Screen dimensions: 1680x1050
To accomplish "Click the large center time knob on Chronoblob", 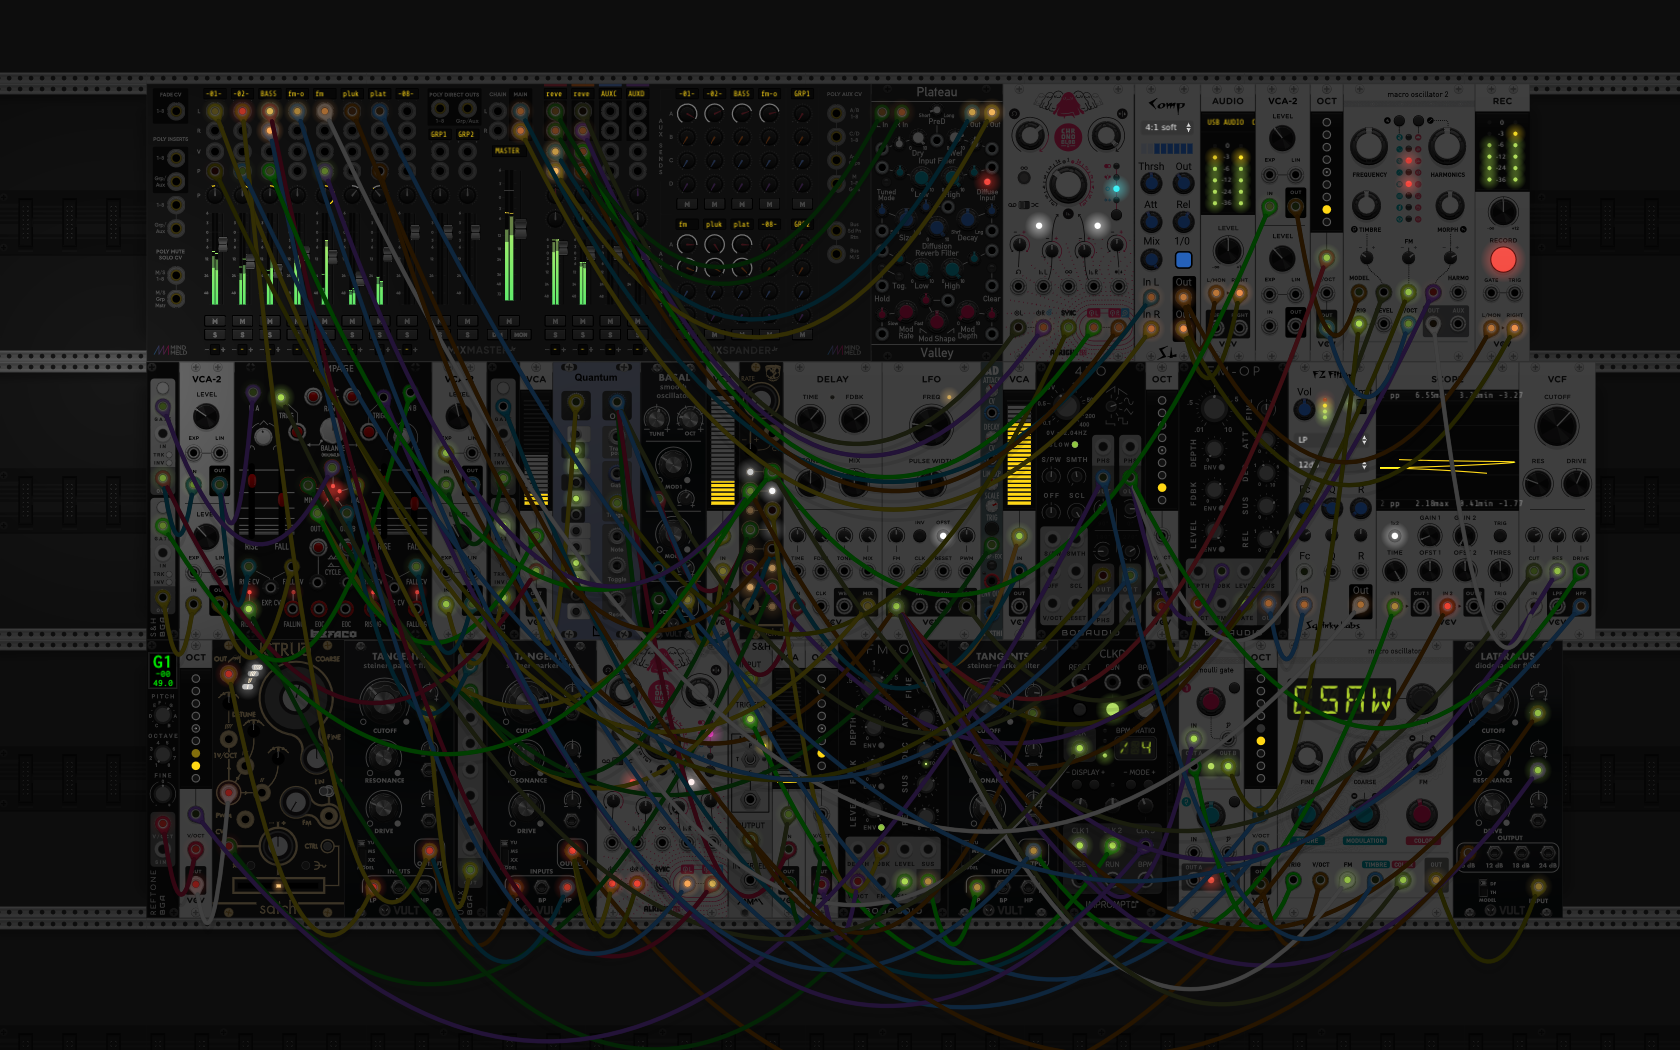I will 1067,184.
